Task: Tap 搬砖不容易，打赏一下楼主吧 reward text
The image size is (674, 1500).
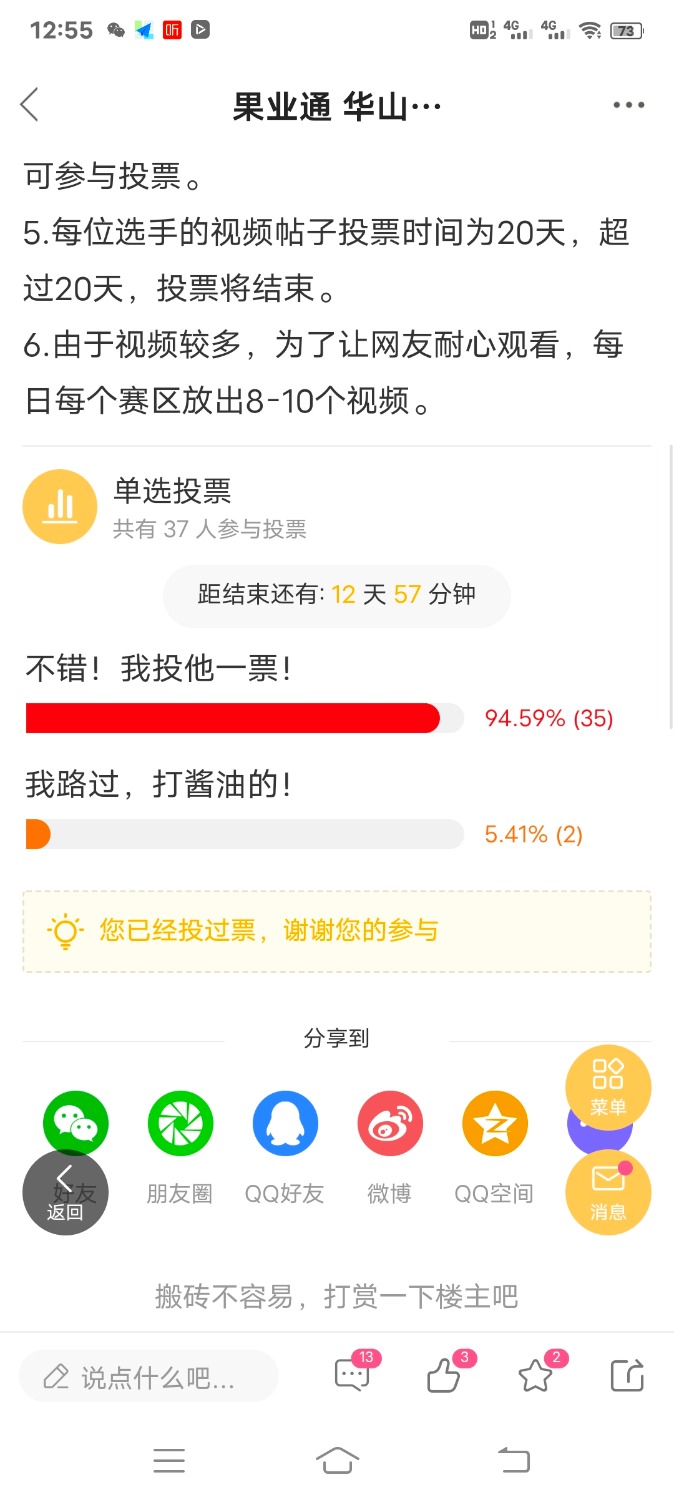Action: pos(337,1297)
